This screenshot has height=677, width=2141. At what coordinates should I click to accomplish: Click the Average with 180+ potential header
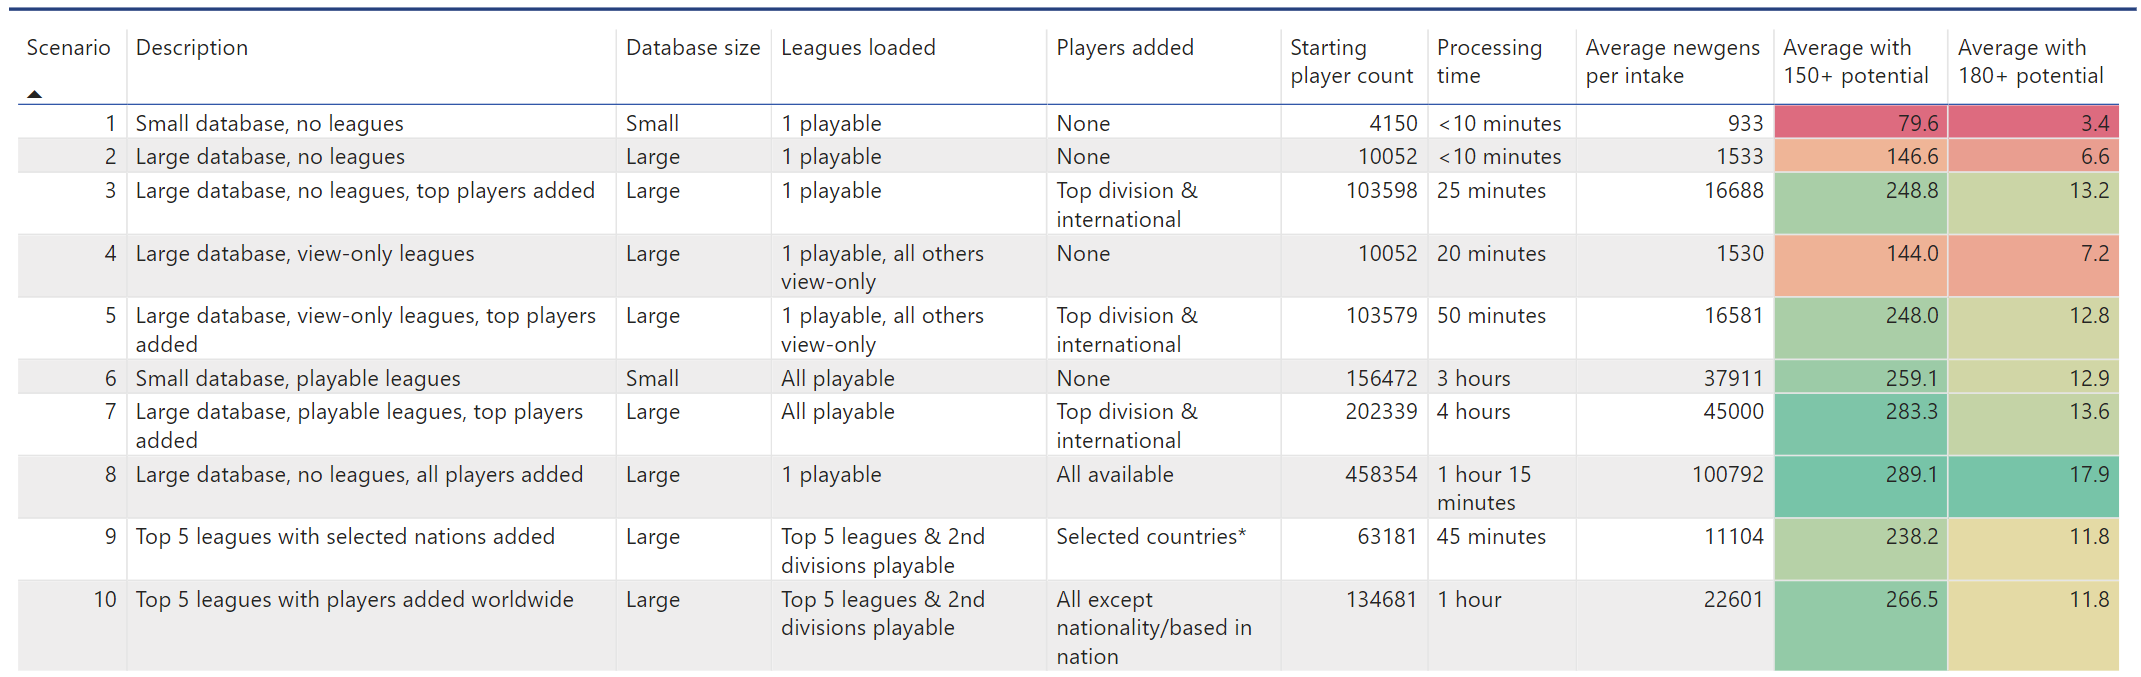tap(2030, 62)
